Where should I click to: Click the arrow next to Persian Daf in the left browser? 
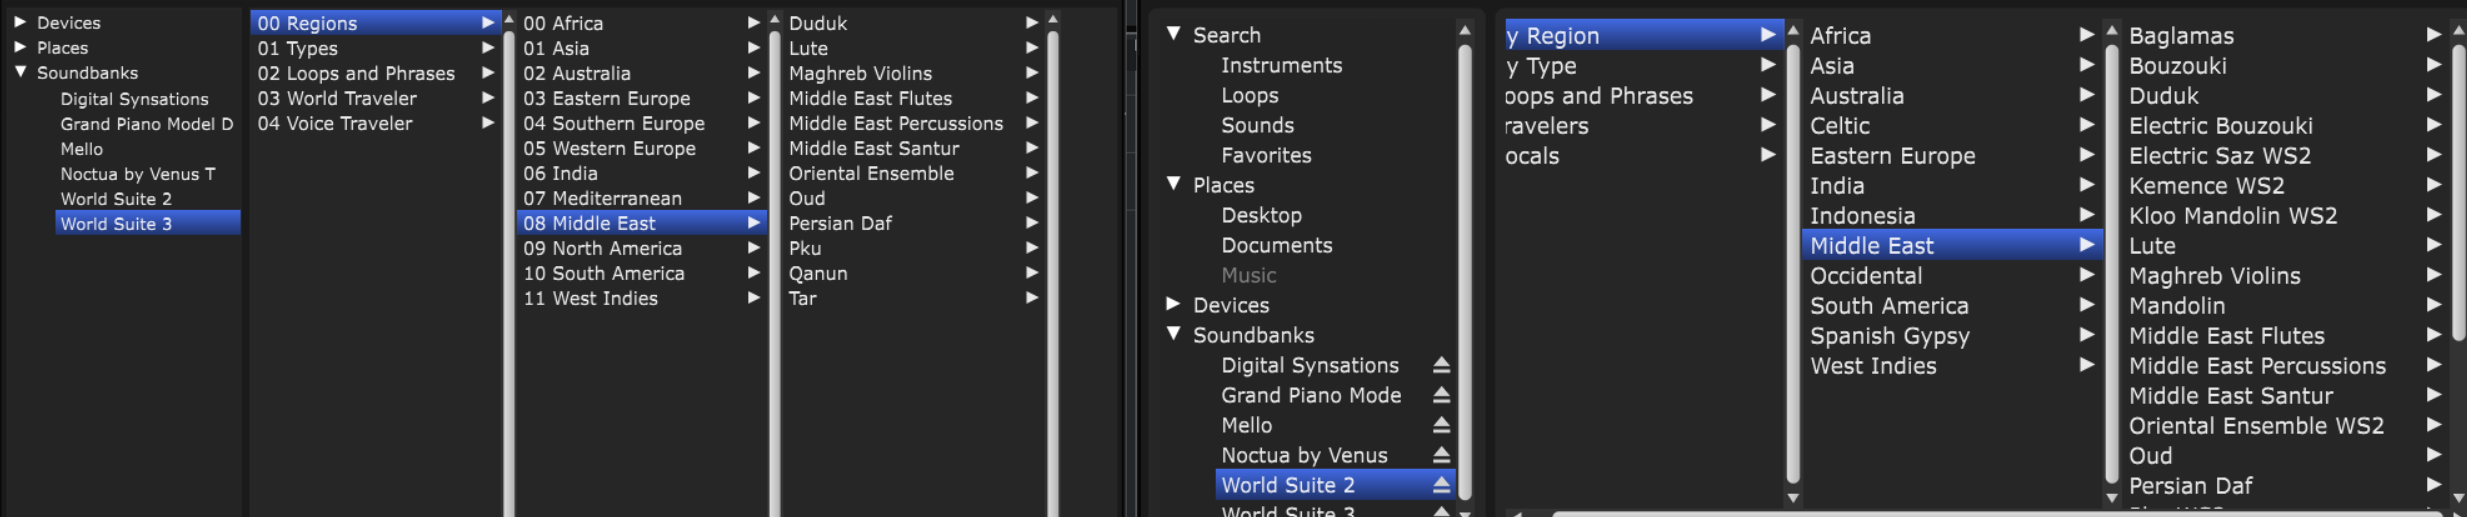click(x=1031, y=223)
